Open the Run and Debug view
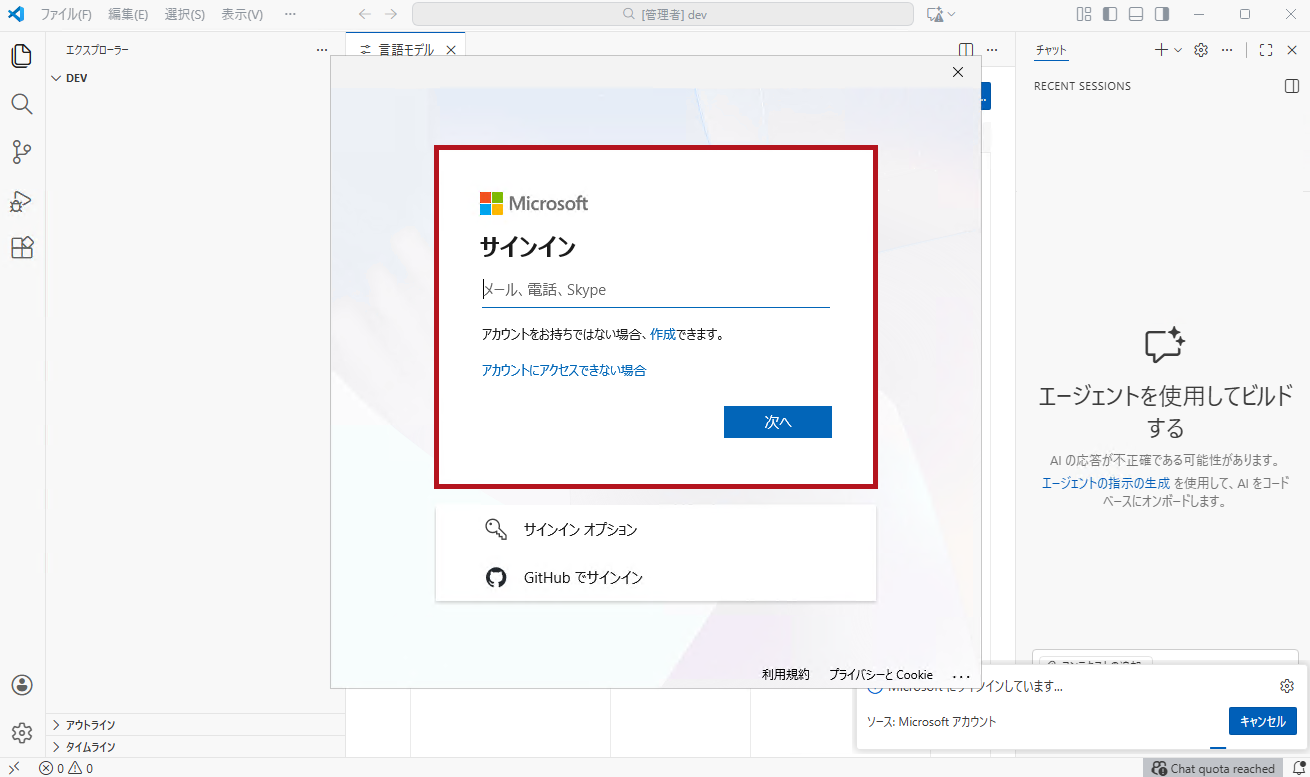Image resolution: width=1310 pixels, height=777 pixels. (21, 202)
